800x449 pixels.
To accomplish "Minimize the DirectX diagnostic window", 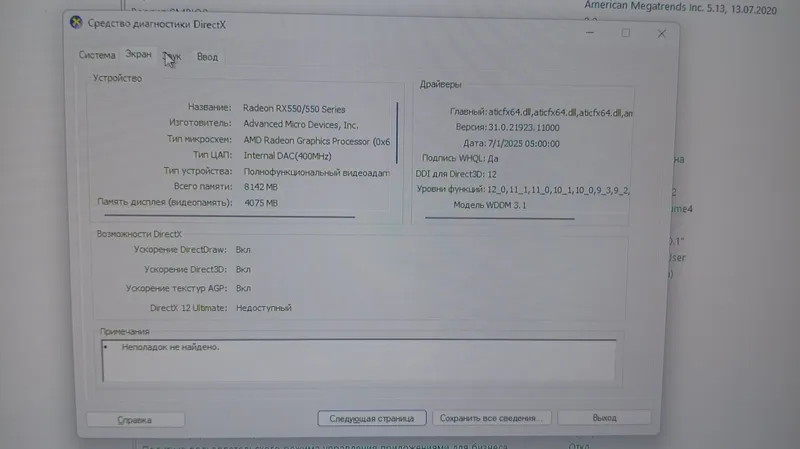I will (590, 33).
